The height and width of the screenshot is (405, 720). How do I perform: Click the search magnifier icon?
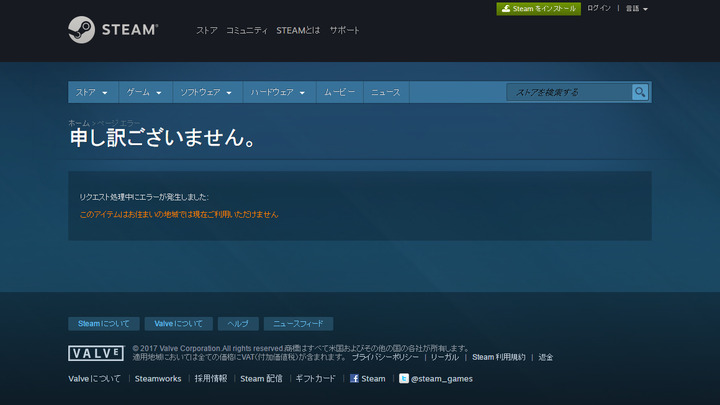coord(640,92)
